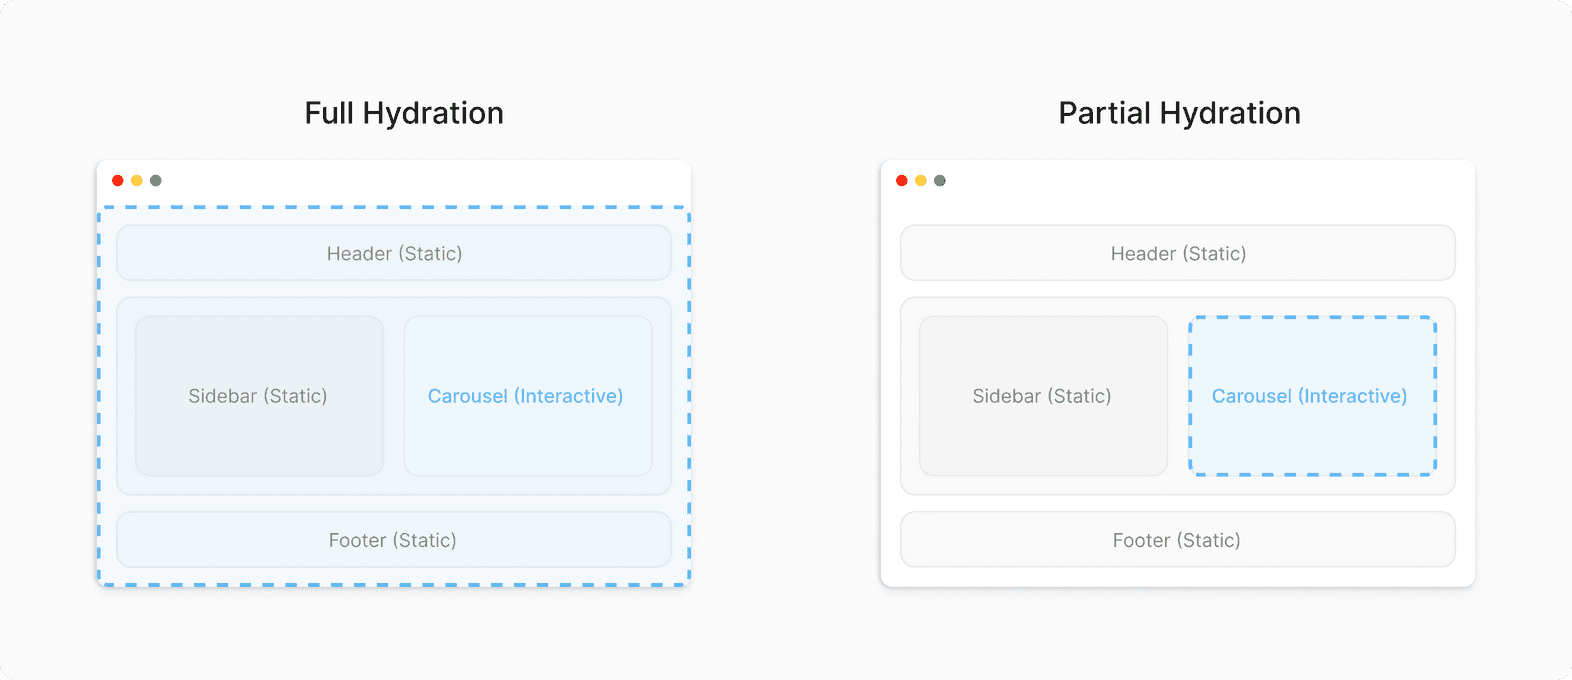The width and height of the screenshot is (1572, 680).
Task: Click Sidebar (Static) label in Partial Hydration
Action: click(x=1041, y=396)
